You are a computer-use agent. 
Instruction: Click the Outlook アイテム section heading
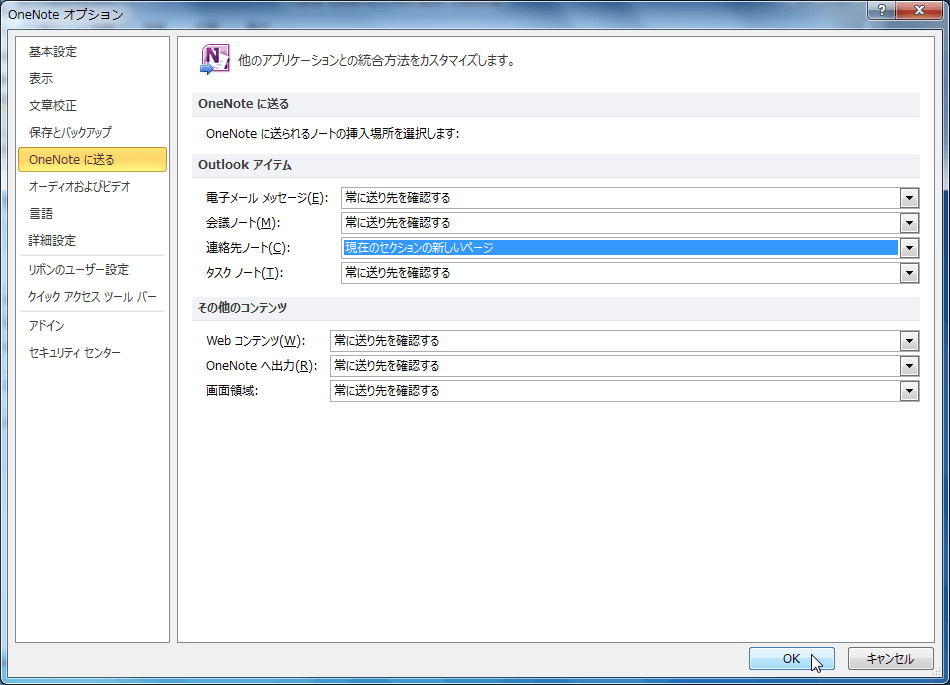(x=245, y=165)
